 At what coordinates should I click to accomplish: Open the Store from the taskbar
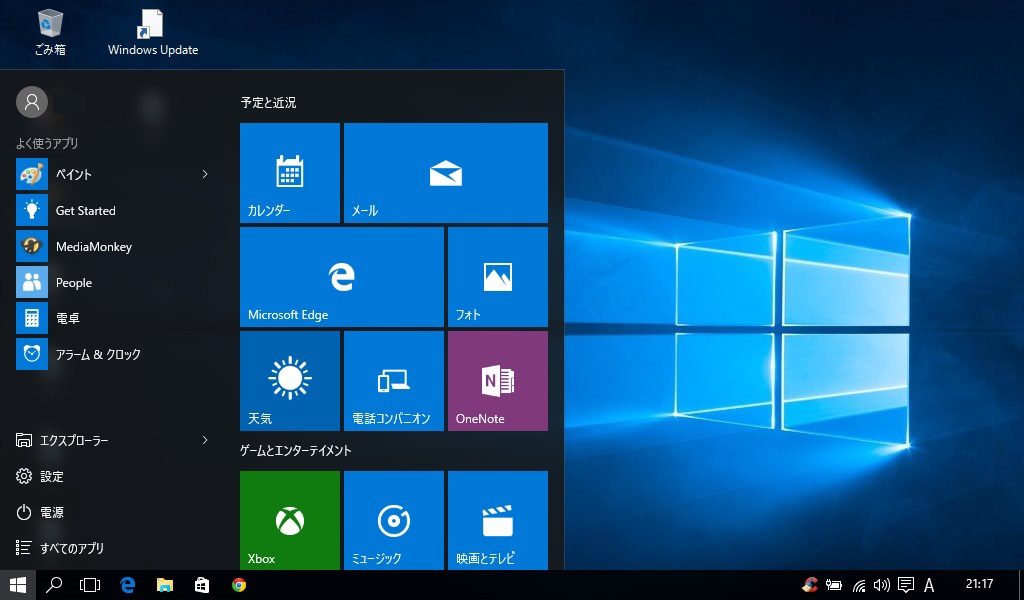coord(202,585)
